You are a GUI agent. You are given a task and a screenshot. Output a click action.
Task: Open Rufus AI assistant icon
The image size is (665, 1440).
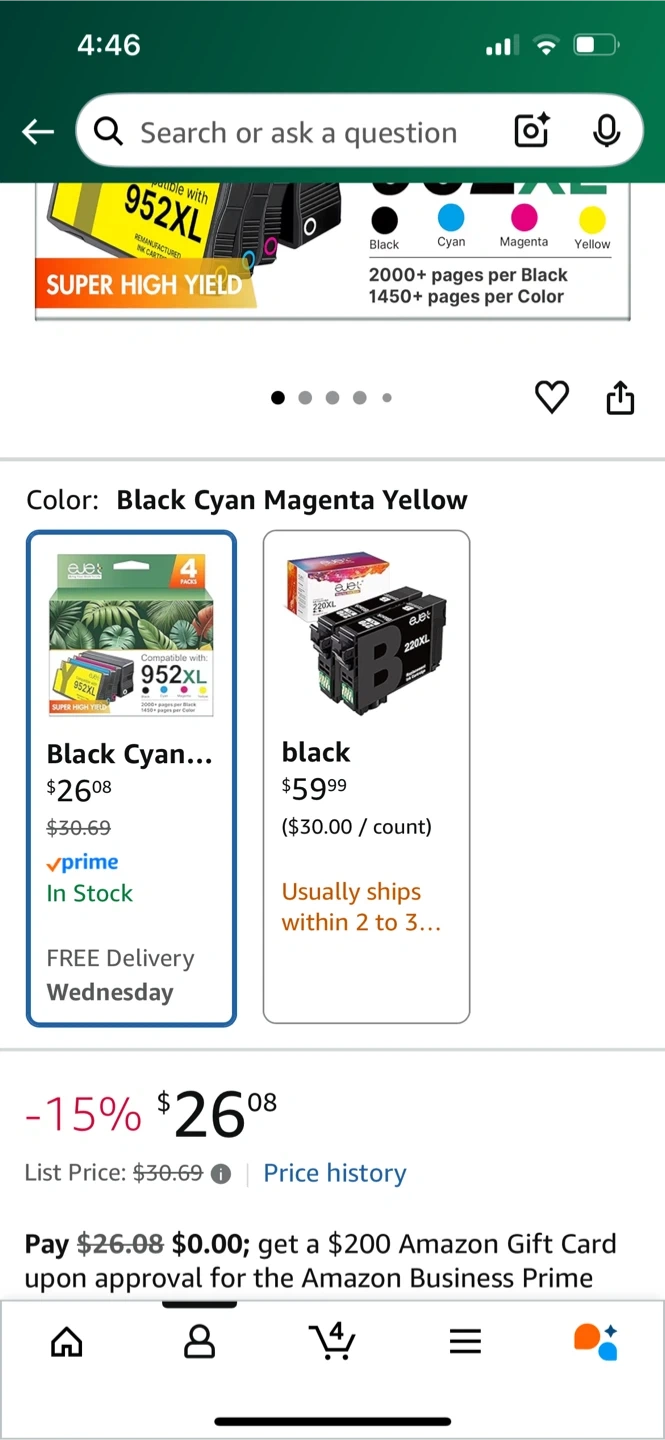point(596,1341)
